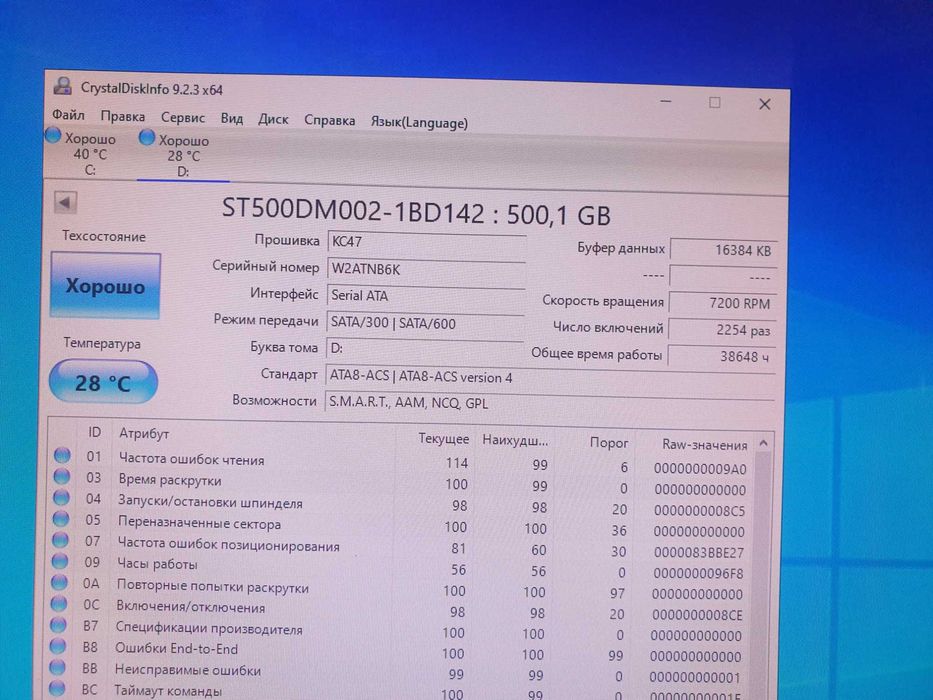Select row Частота ошибок чтения
The width and height of the screenshot is (933, 700).
click(402, 462)
